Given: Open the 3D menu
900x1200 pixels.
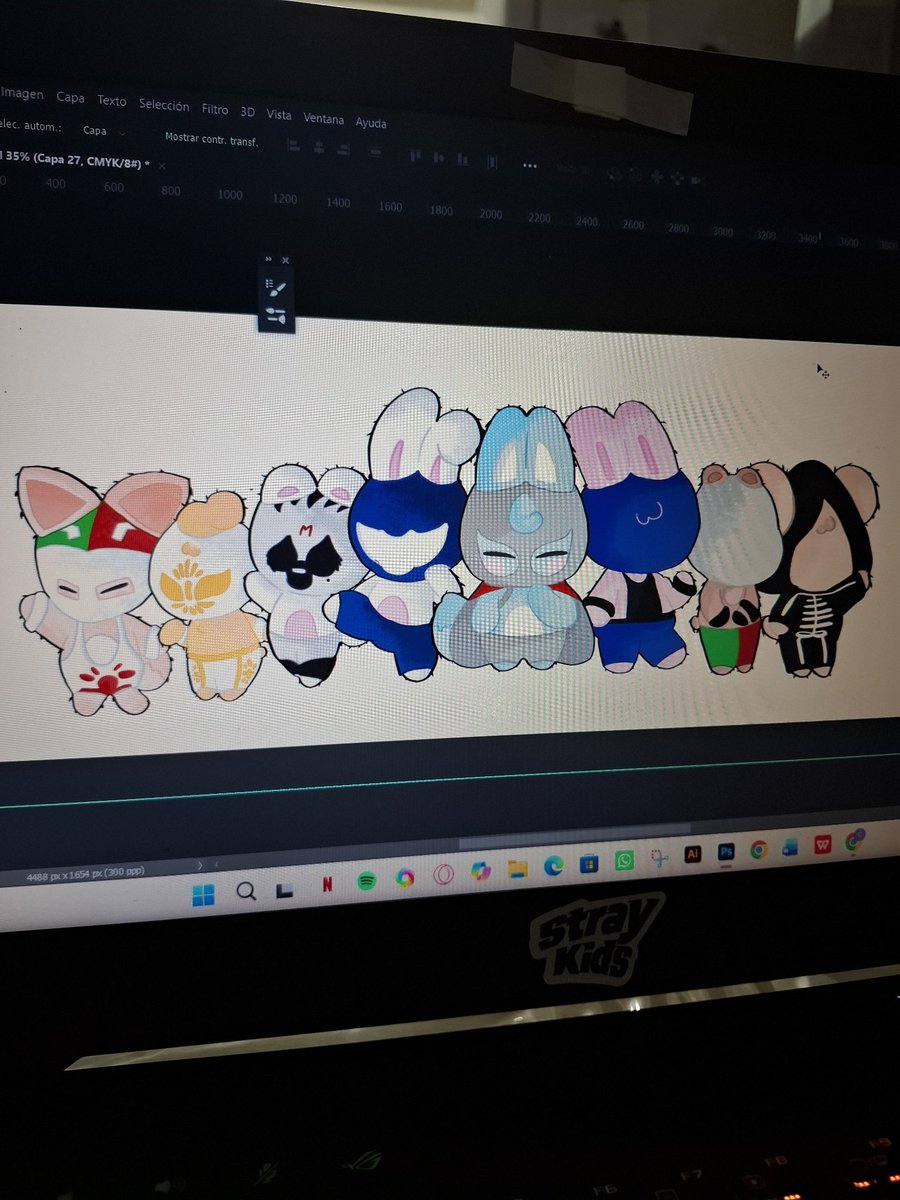Looking at the screenshot, I should pyautogui.click(x=248, y=112).
